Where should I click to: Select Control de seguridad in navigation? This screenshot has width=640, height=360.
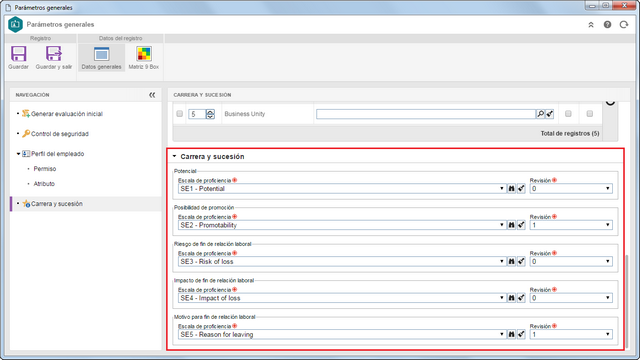(x=60, y=134)
